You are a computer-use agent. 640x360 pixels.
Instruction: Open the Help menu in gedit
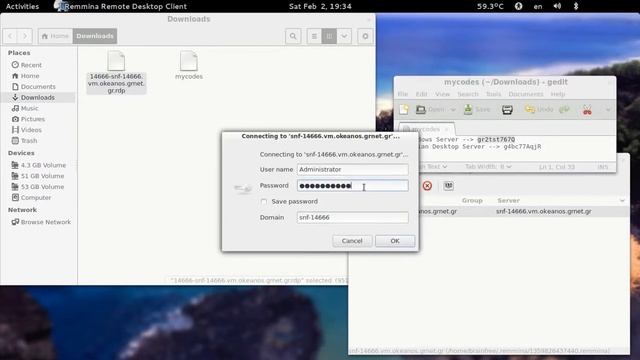[558, 94]
